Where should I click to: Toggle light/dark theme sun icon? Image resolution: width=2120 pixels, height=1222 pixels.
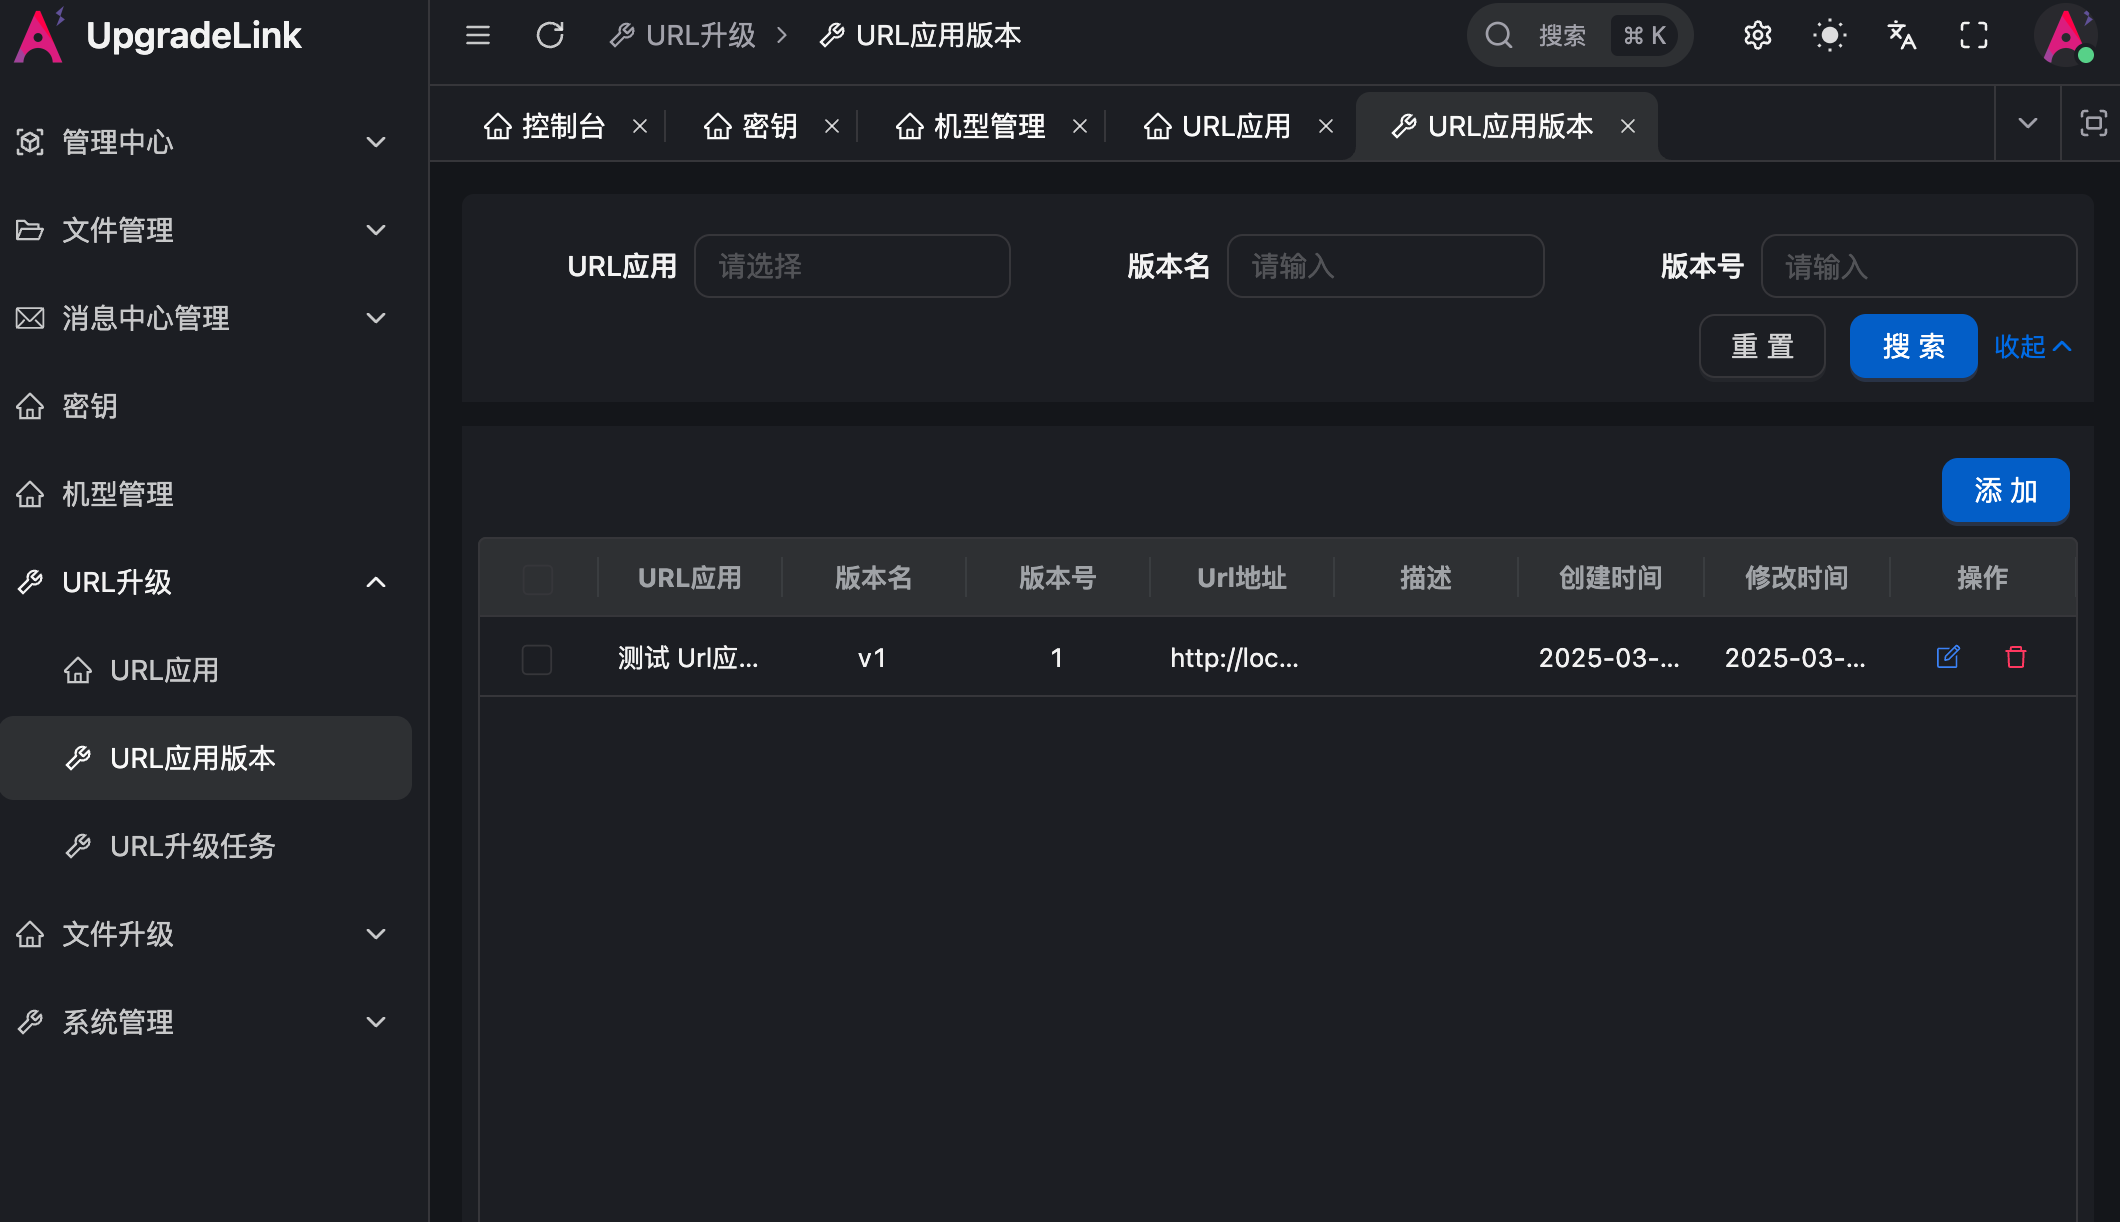click(x=1830, y=36)
